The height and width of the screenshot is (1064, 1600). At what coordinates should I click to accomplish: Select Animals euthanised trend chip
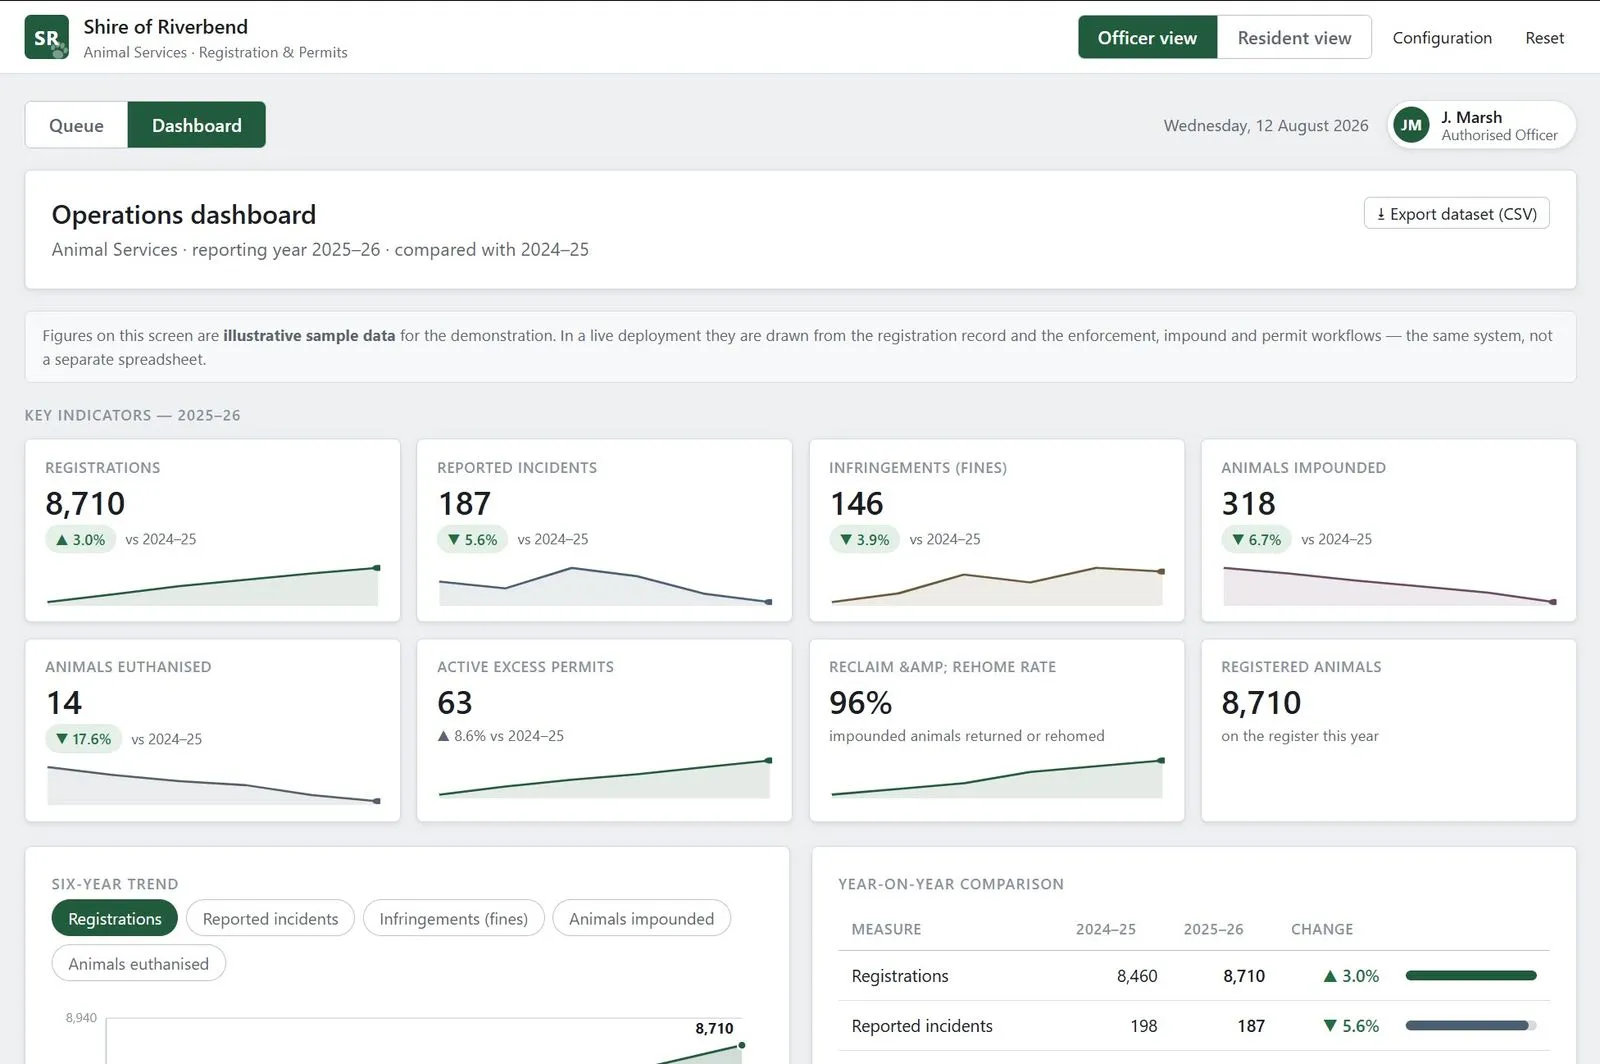pyautogui.click(x=139, y=963)
